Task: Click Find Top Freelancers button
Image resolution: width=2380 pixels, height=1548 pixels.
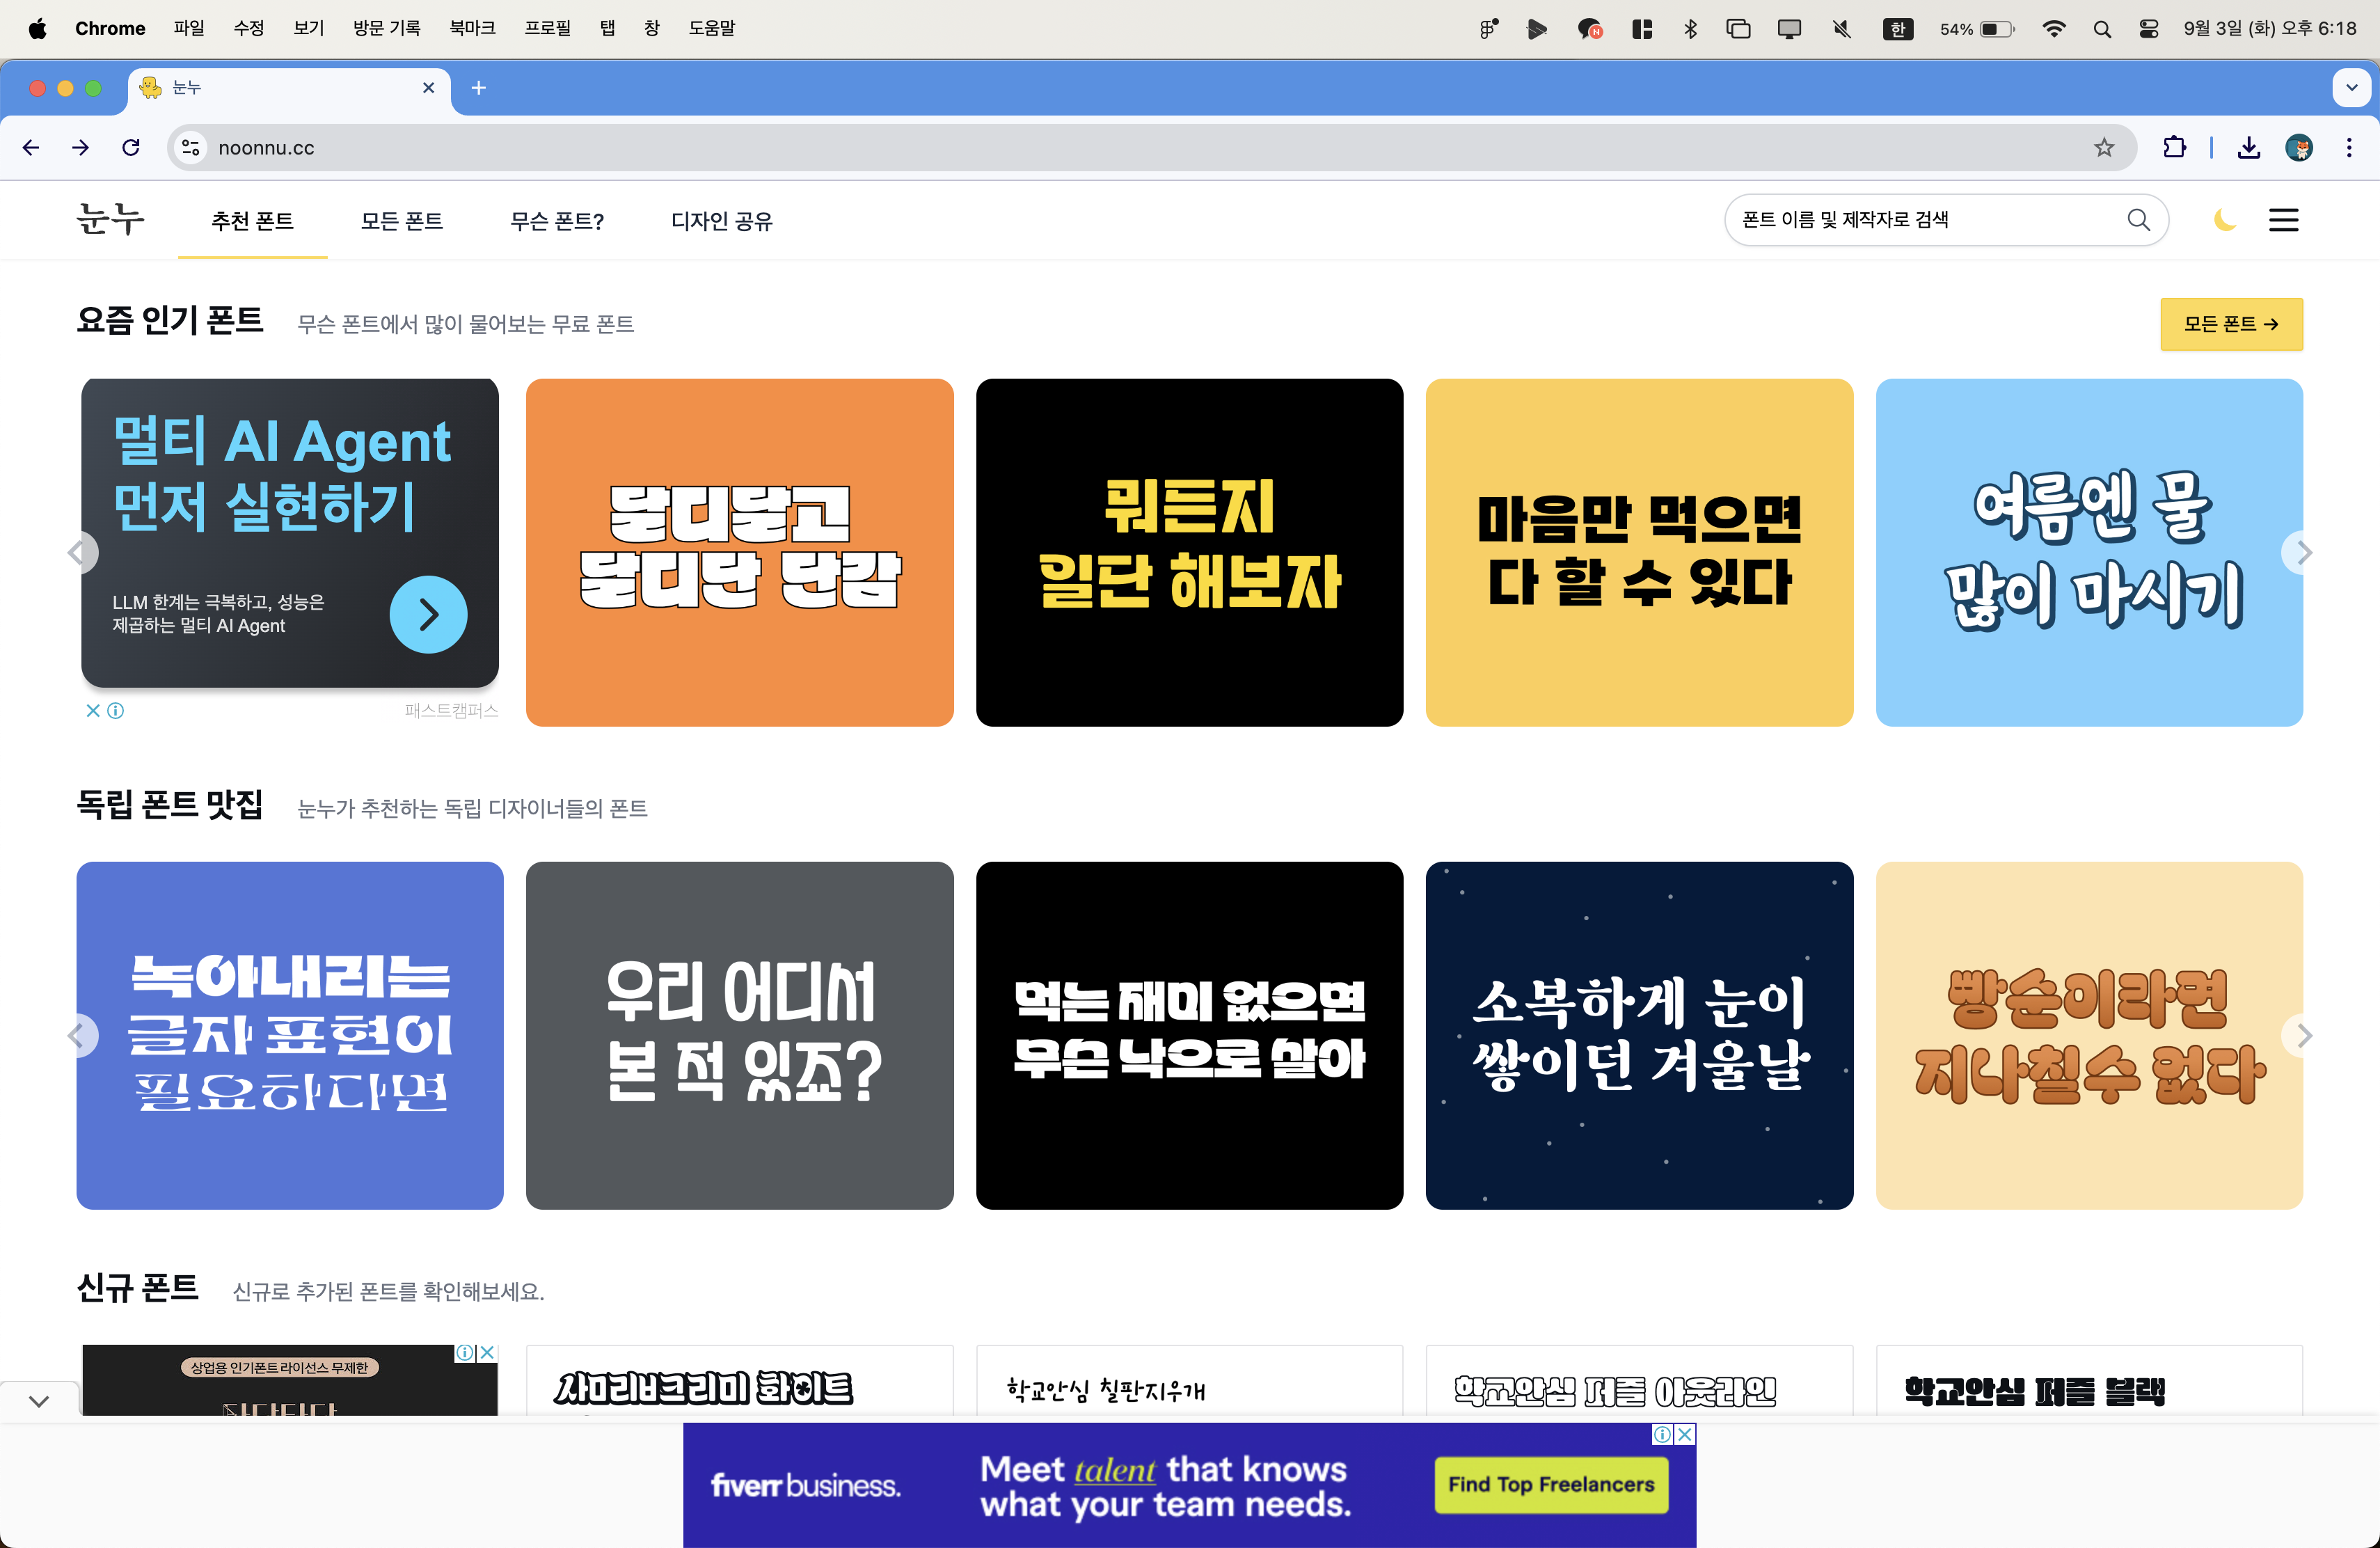Action: point(1550,1484)
